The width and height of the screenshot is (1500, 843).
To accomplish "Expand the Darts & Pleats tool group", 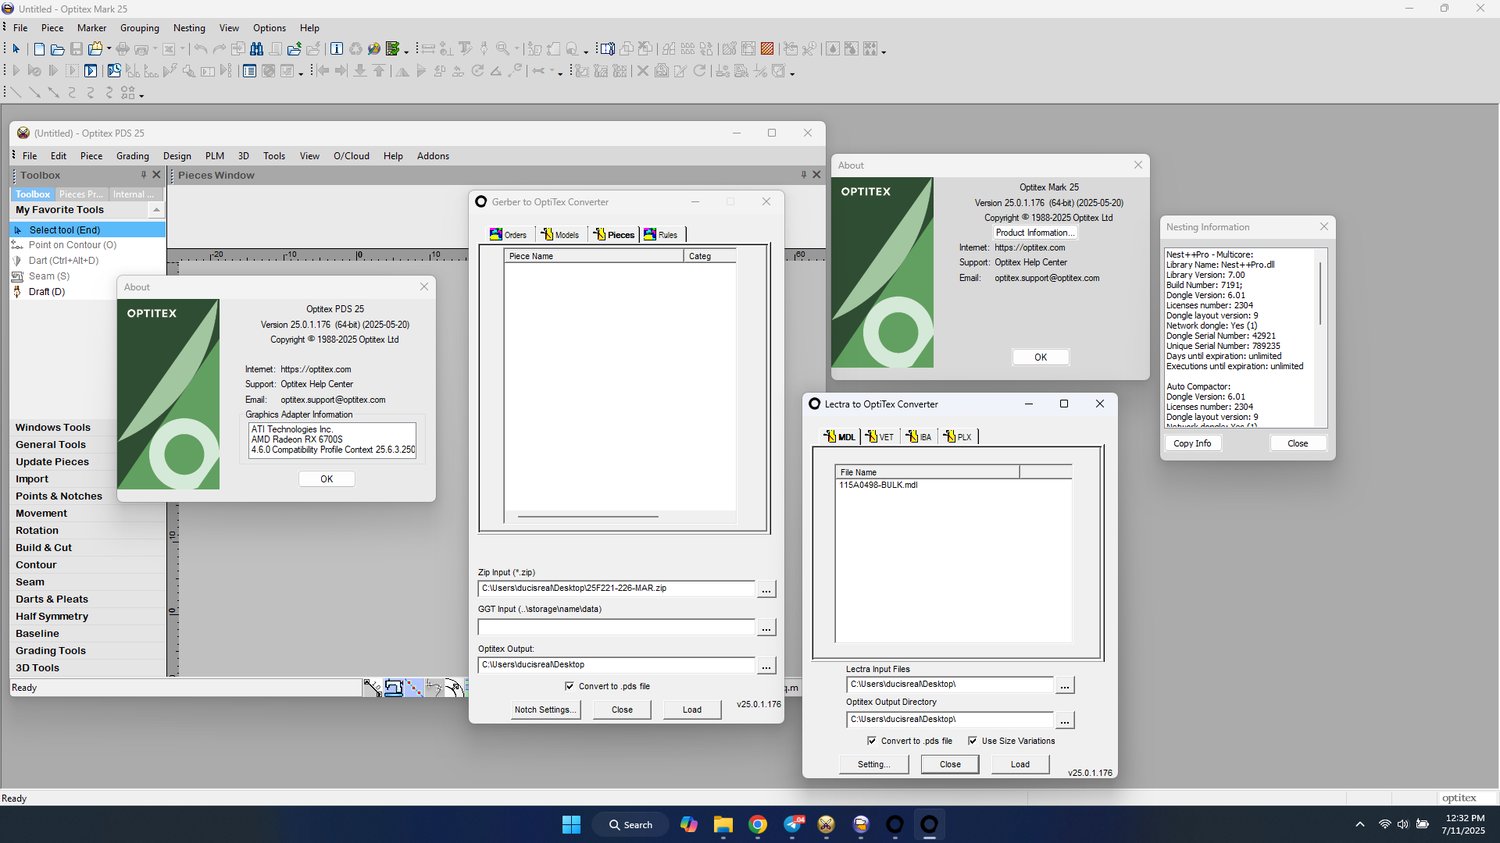I will (x=52, y=599).
